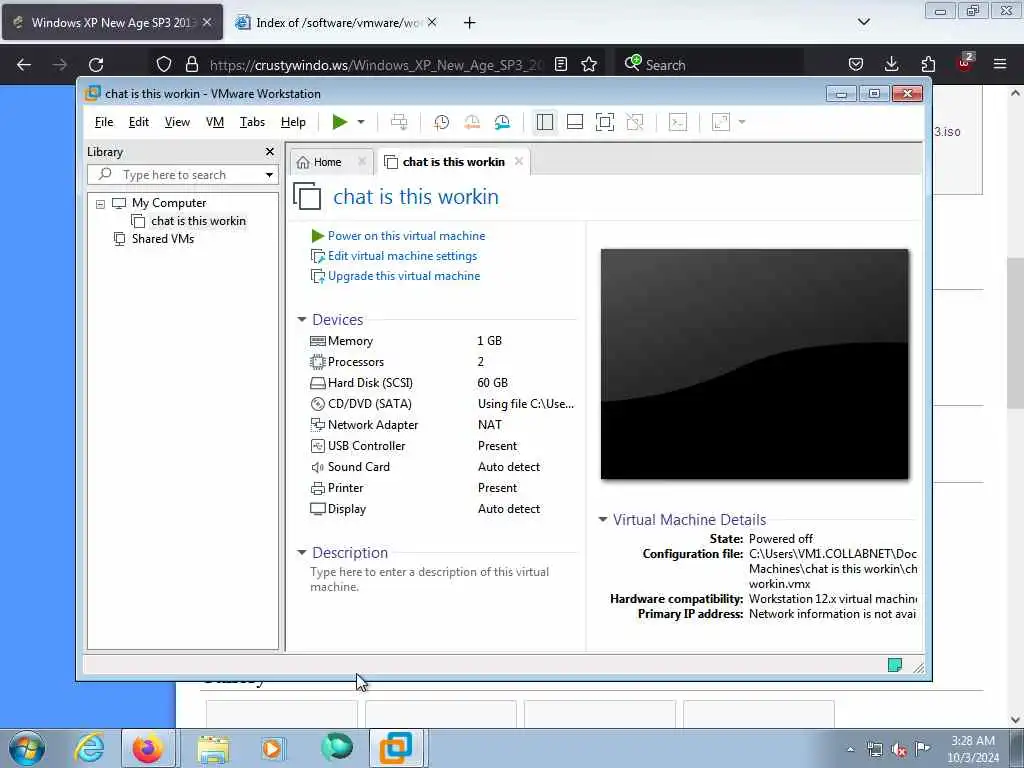
Task: Open the power options dropdown arrow
Action: pyautogui.click(x=360, y=122)
